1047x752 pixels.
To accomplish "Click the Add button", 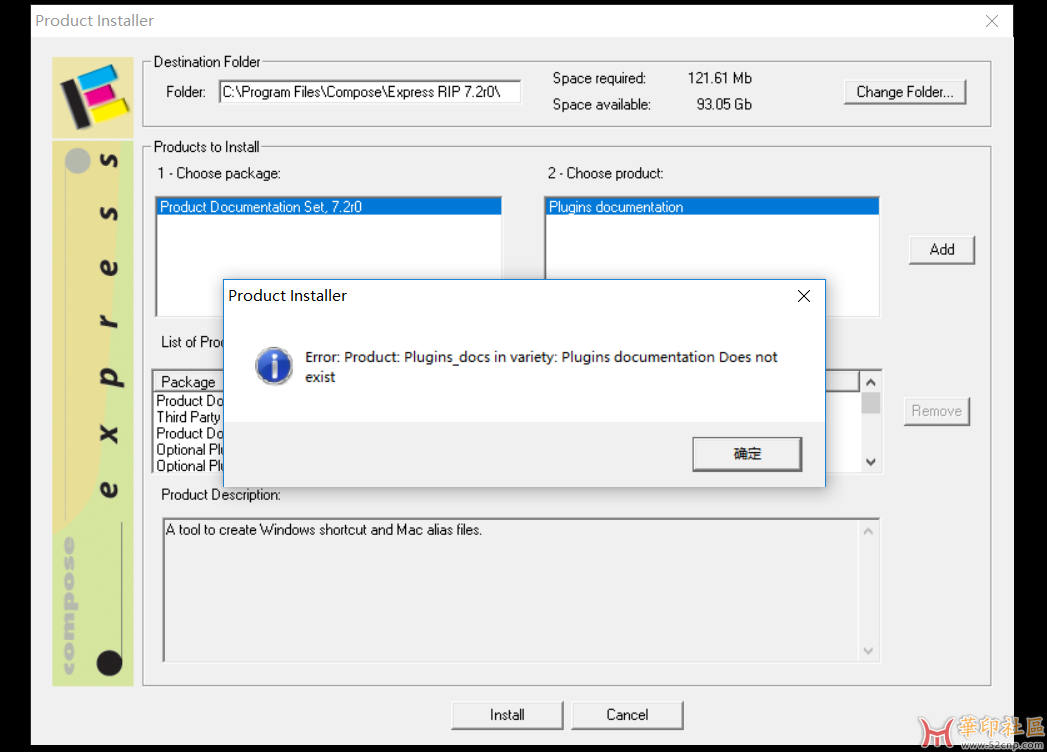I will (x=941, y=250).
